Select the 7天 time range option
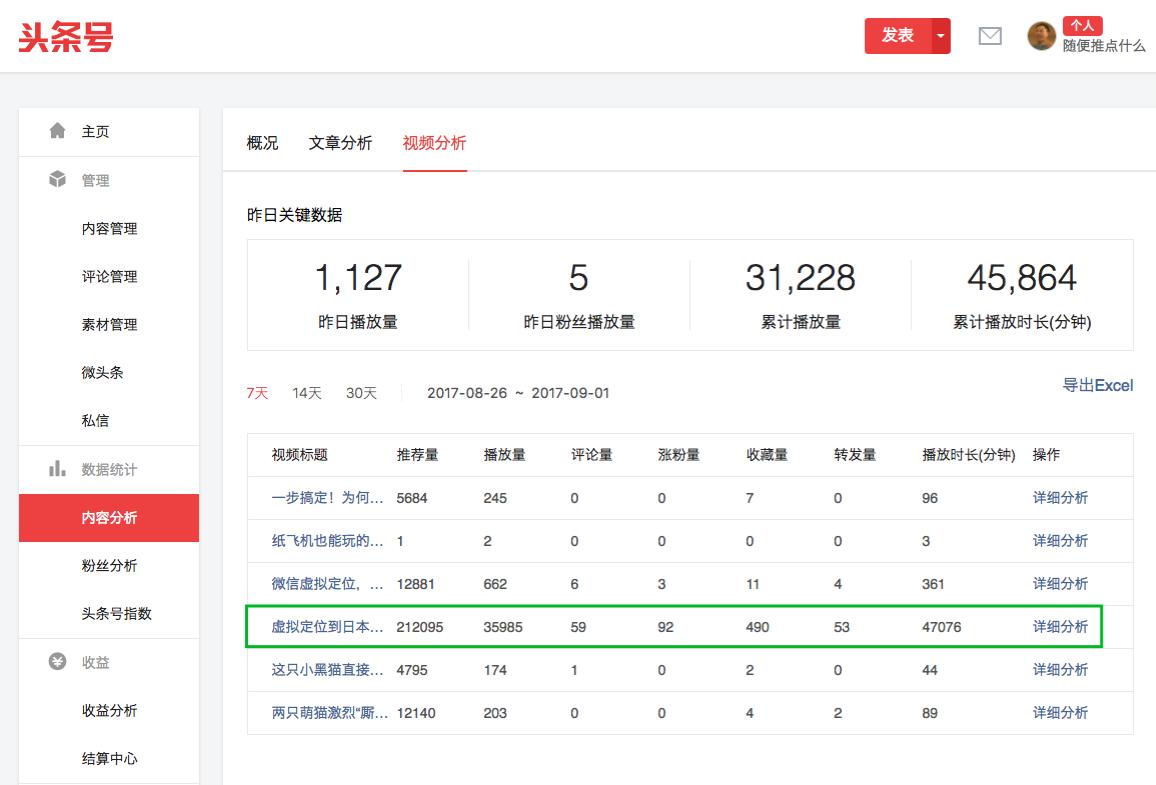 (x=258, y=394)
